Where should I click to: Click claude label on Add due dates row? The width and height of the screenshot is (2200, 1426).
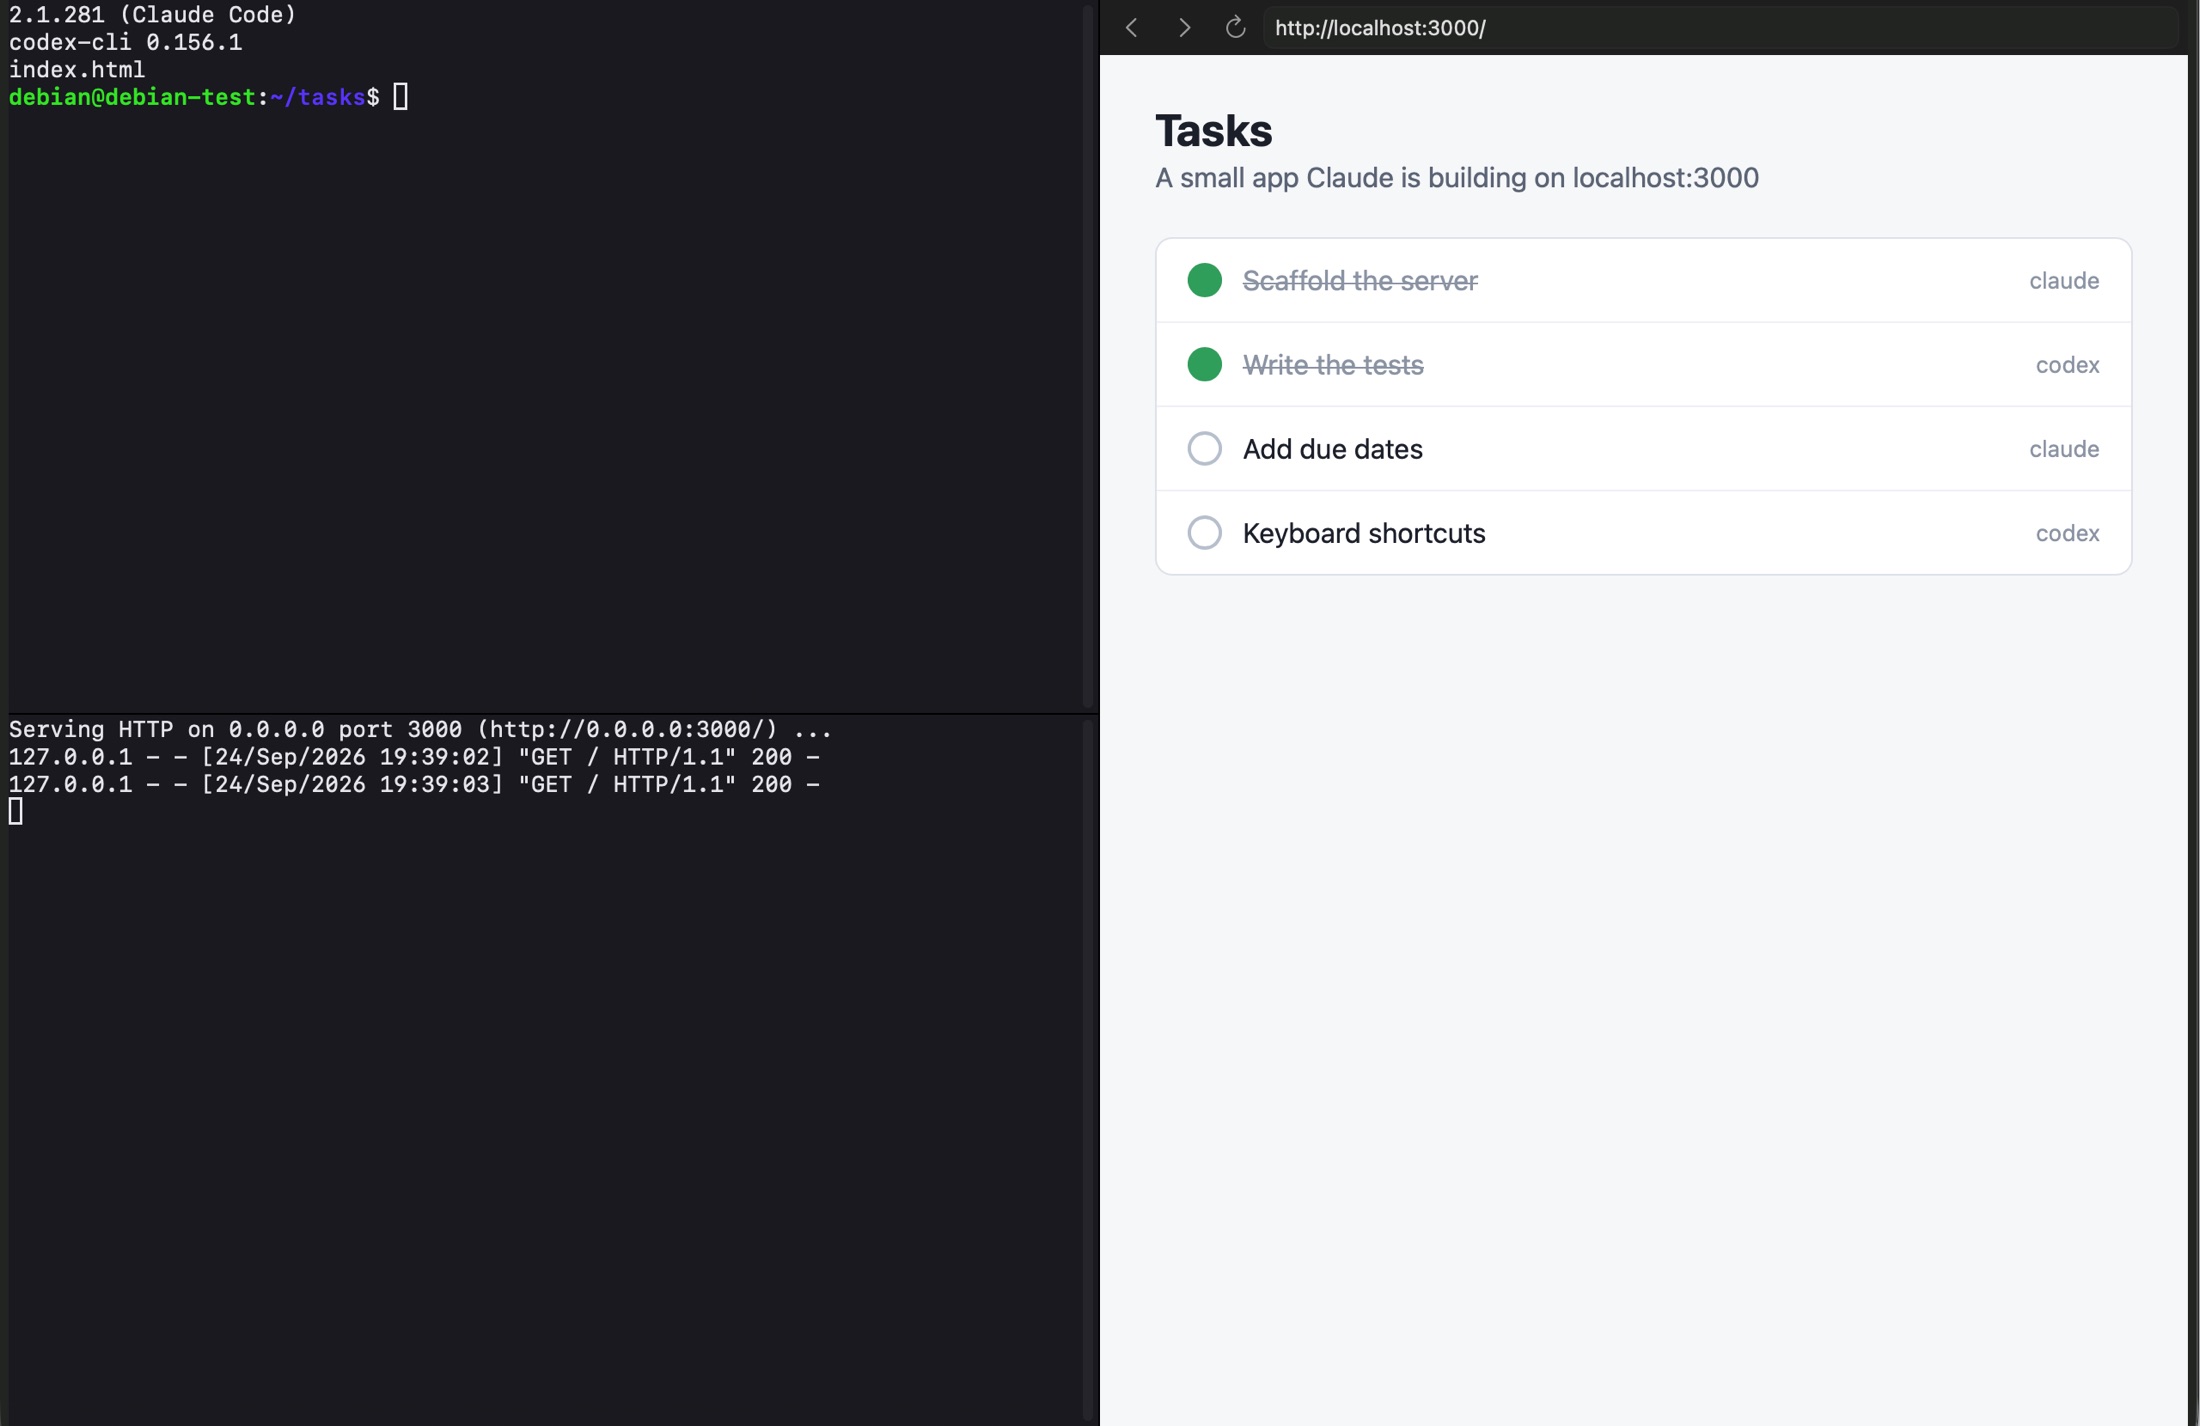2064,449
